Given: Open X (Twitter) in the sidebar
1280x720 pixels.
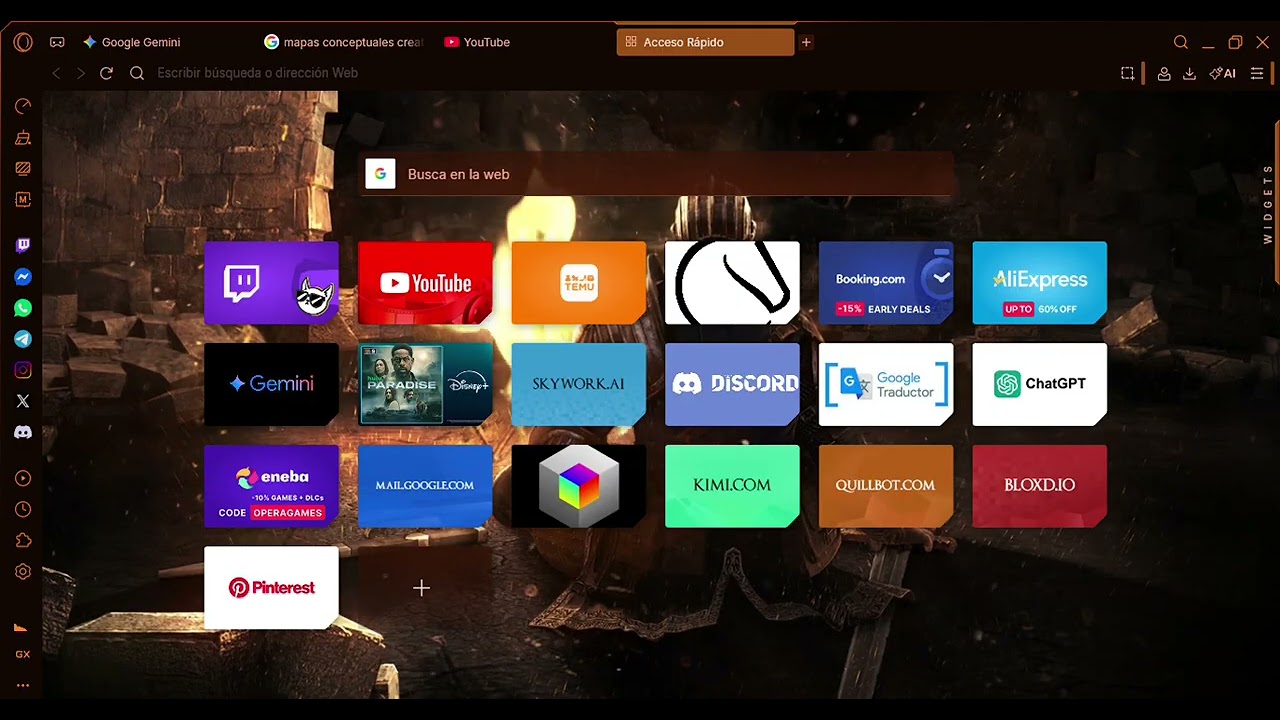Looking at the screenshot, I should [23, 401].
